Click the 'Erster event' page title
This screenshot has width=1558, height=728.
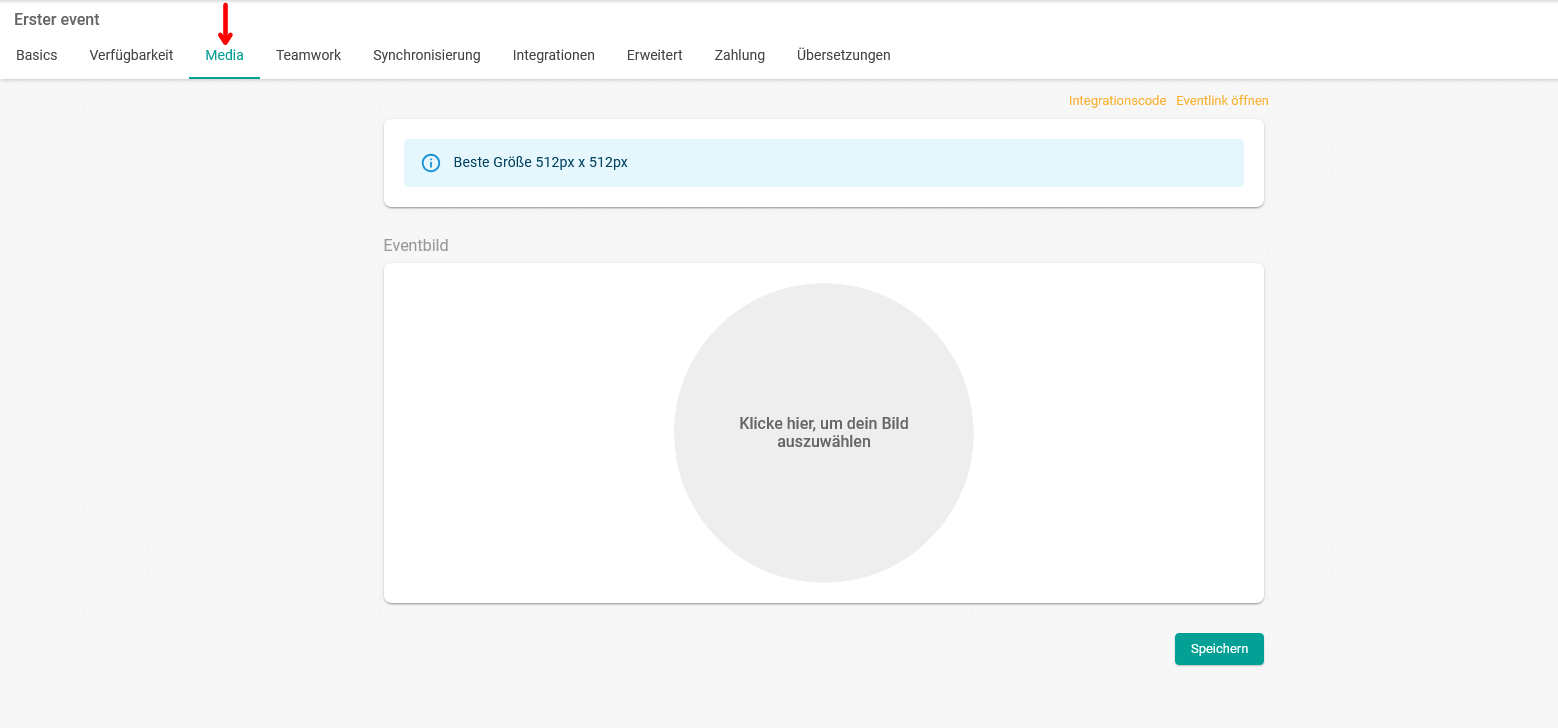(x=57, y=20)
